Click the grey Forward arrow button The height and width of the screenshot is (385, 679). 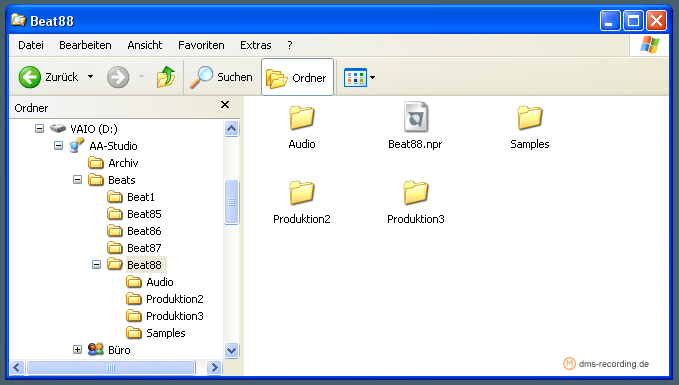(x=118, y=77)
